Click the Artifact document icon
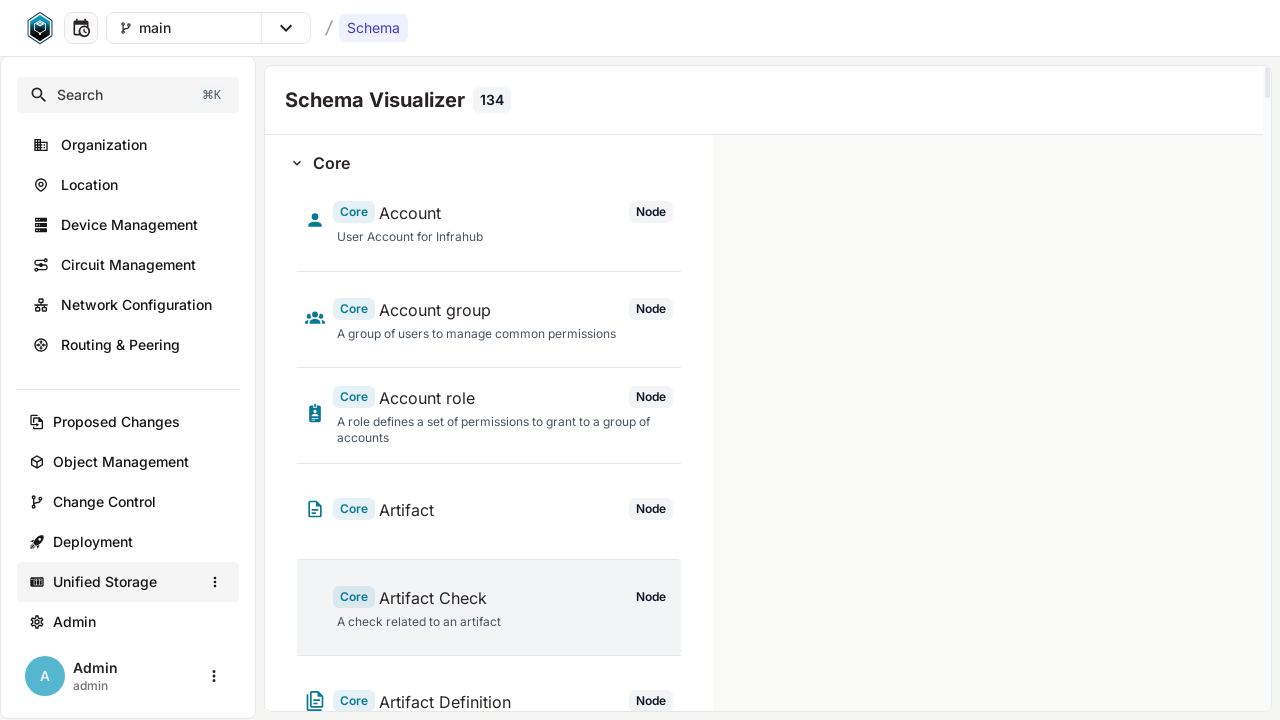The height and width of the screenshot is (720, 1280). click(x=315, y=509)
